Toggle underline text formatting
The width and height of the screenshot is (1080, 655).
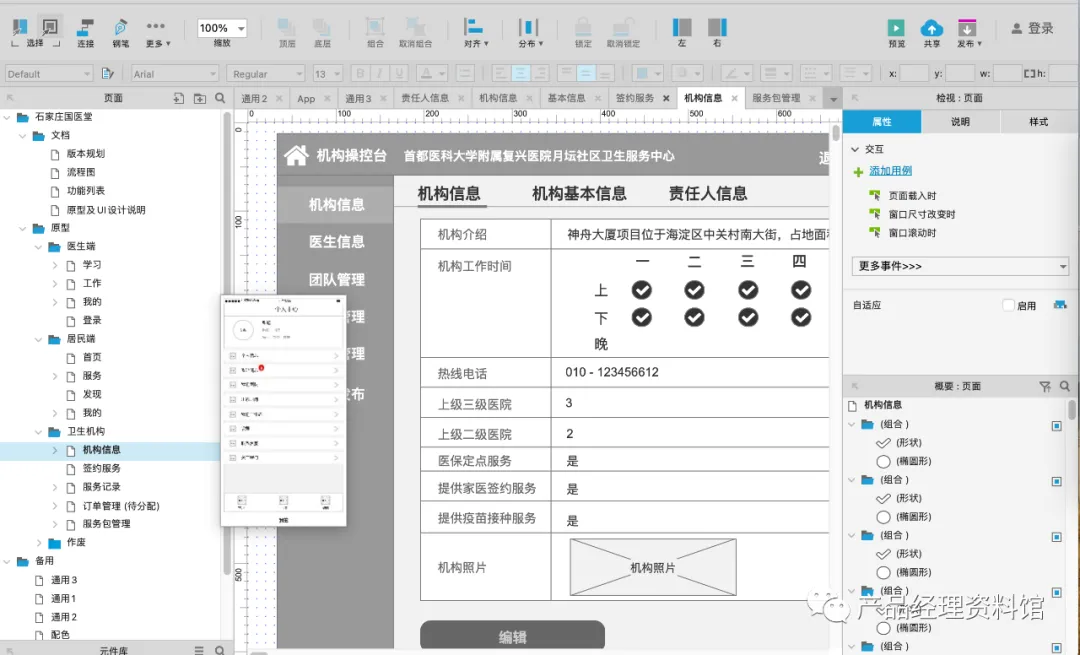click(x=398, y=73)
